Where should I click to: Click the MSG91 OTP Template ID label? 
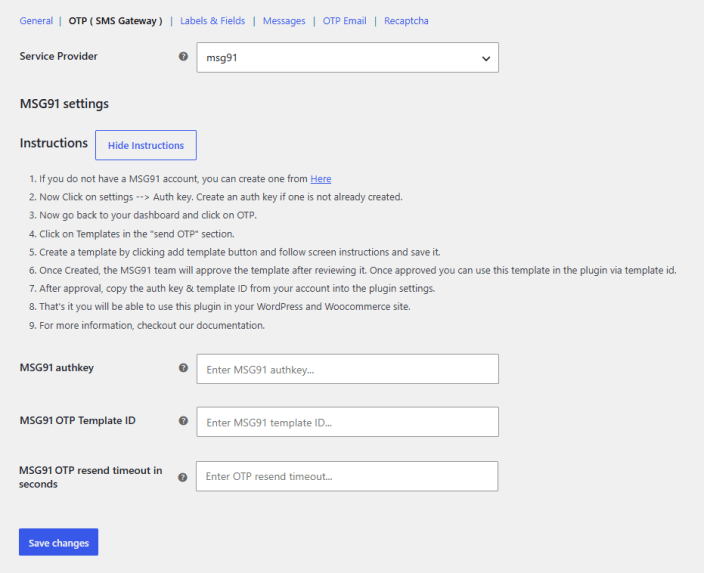click(77, 421)
